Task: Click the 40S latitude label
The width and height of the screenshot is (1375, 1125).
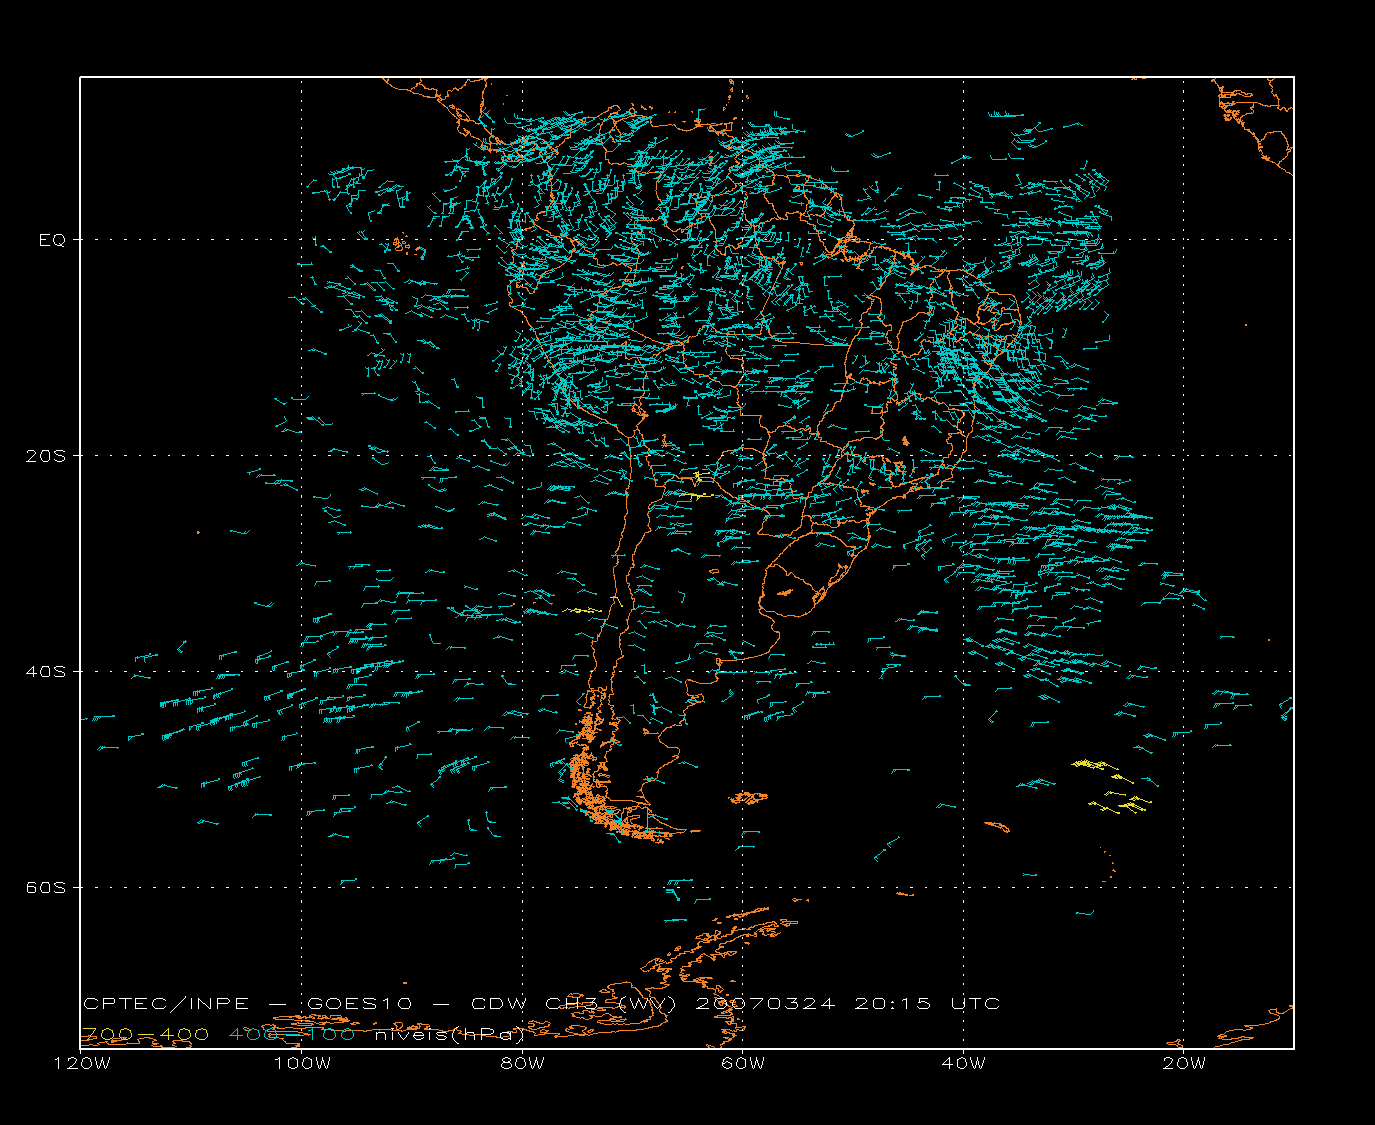Action: point(45,672)
